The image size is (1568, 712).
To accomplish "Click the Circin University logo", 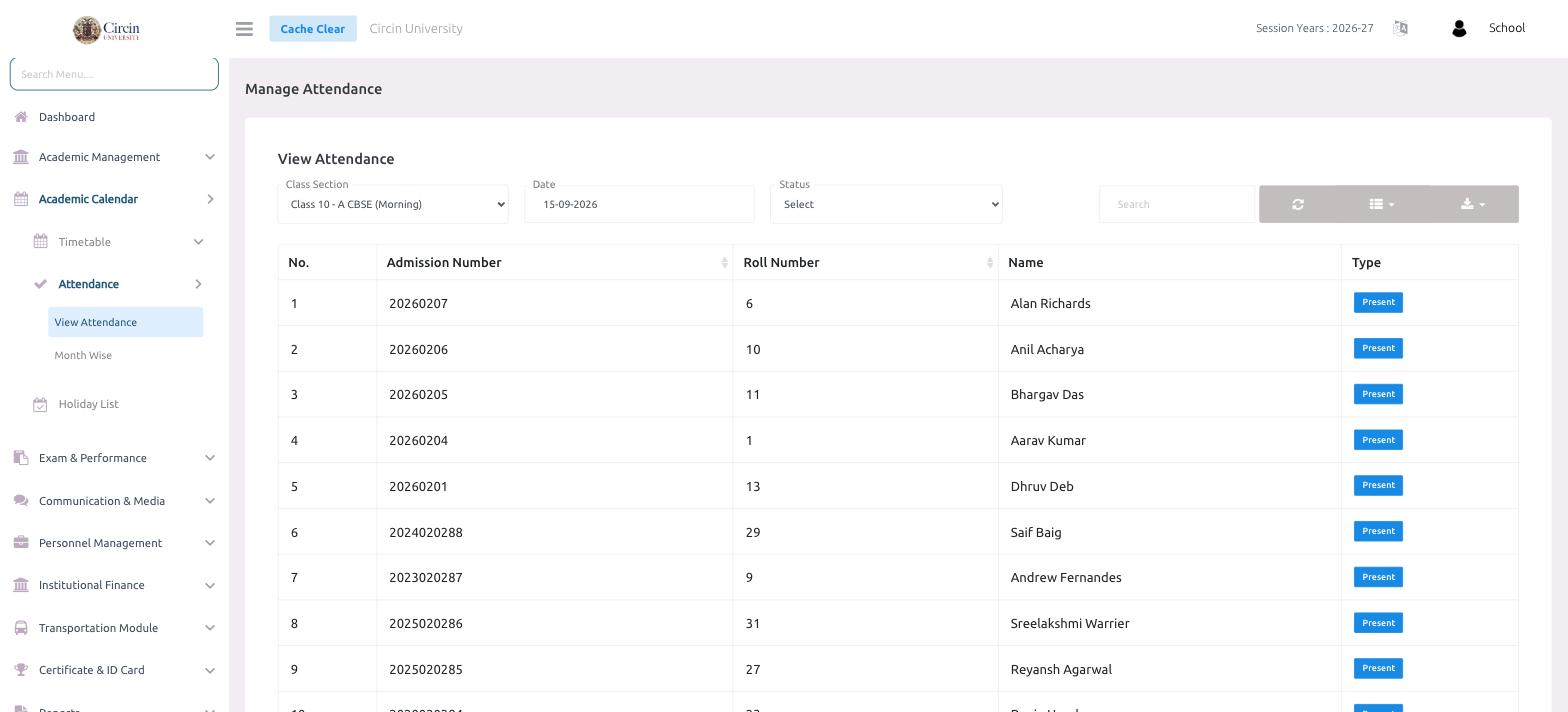I will 106,29.
